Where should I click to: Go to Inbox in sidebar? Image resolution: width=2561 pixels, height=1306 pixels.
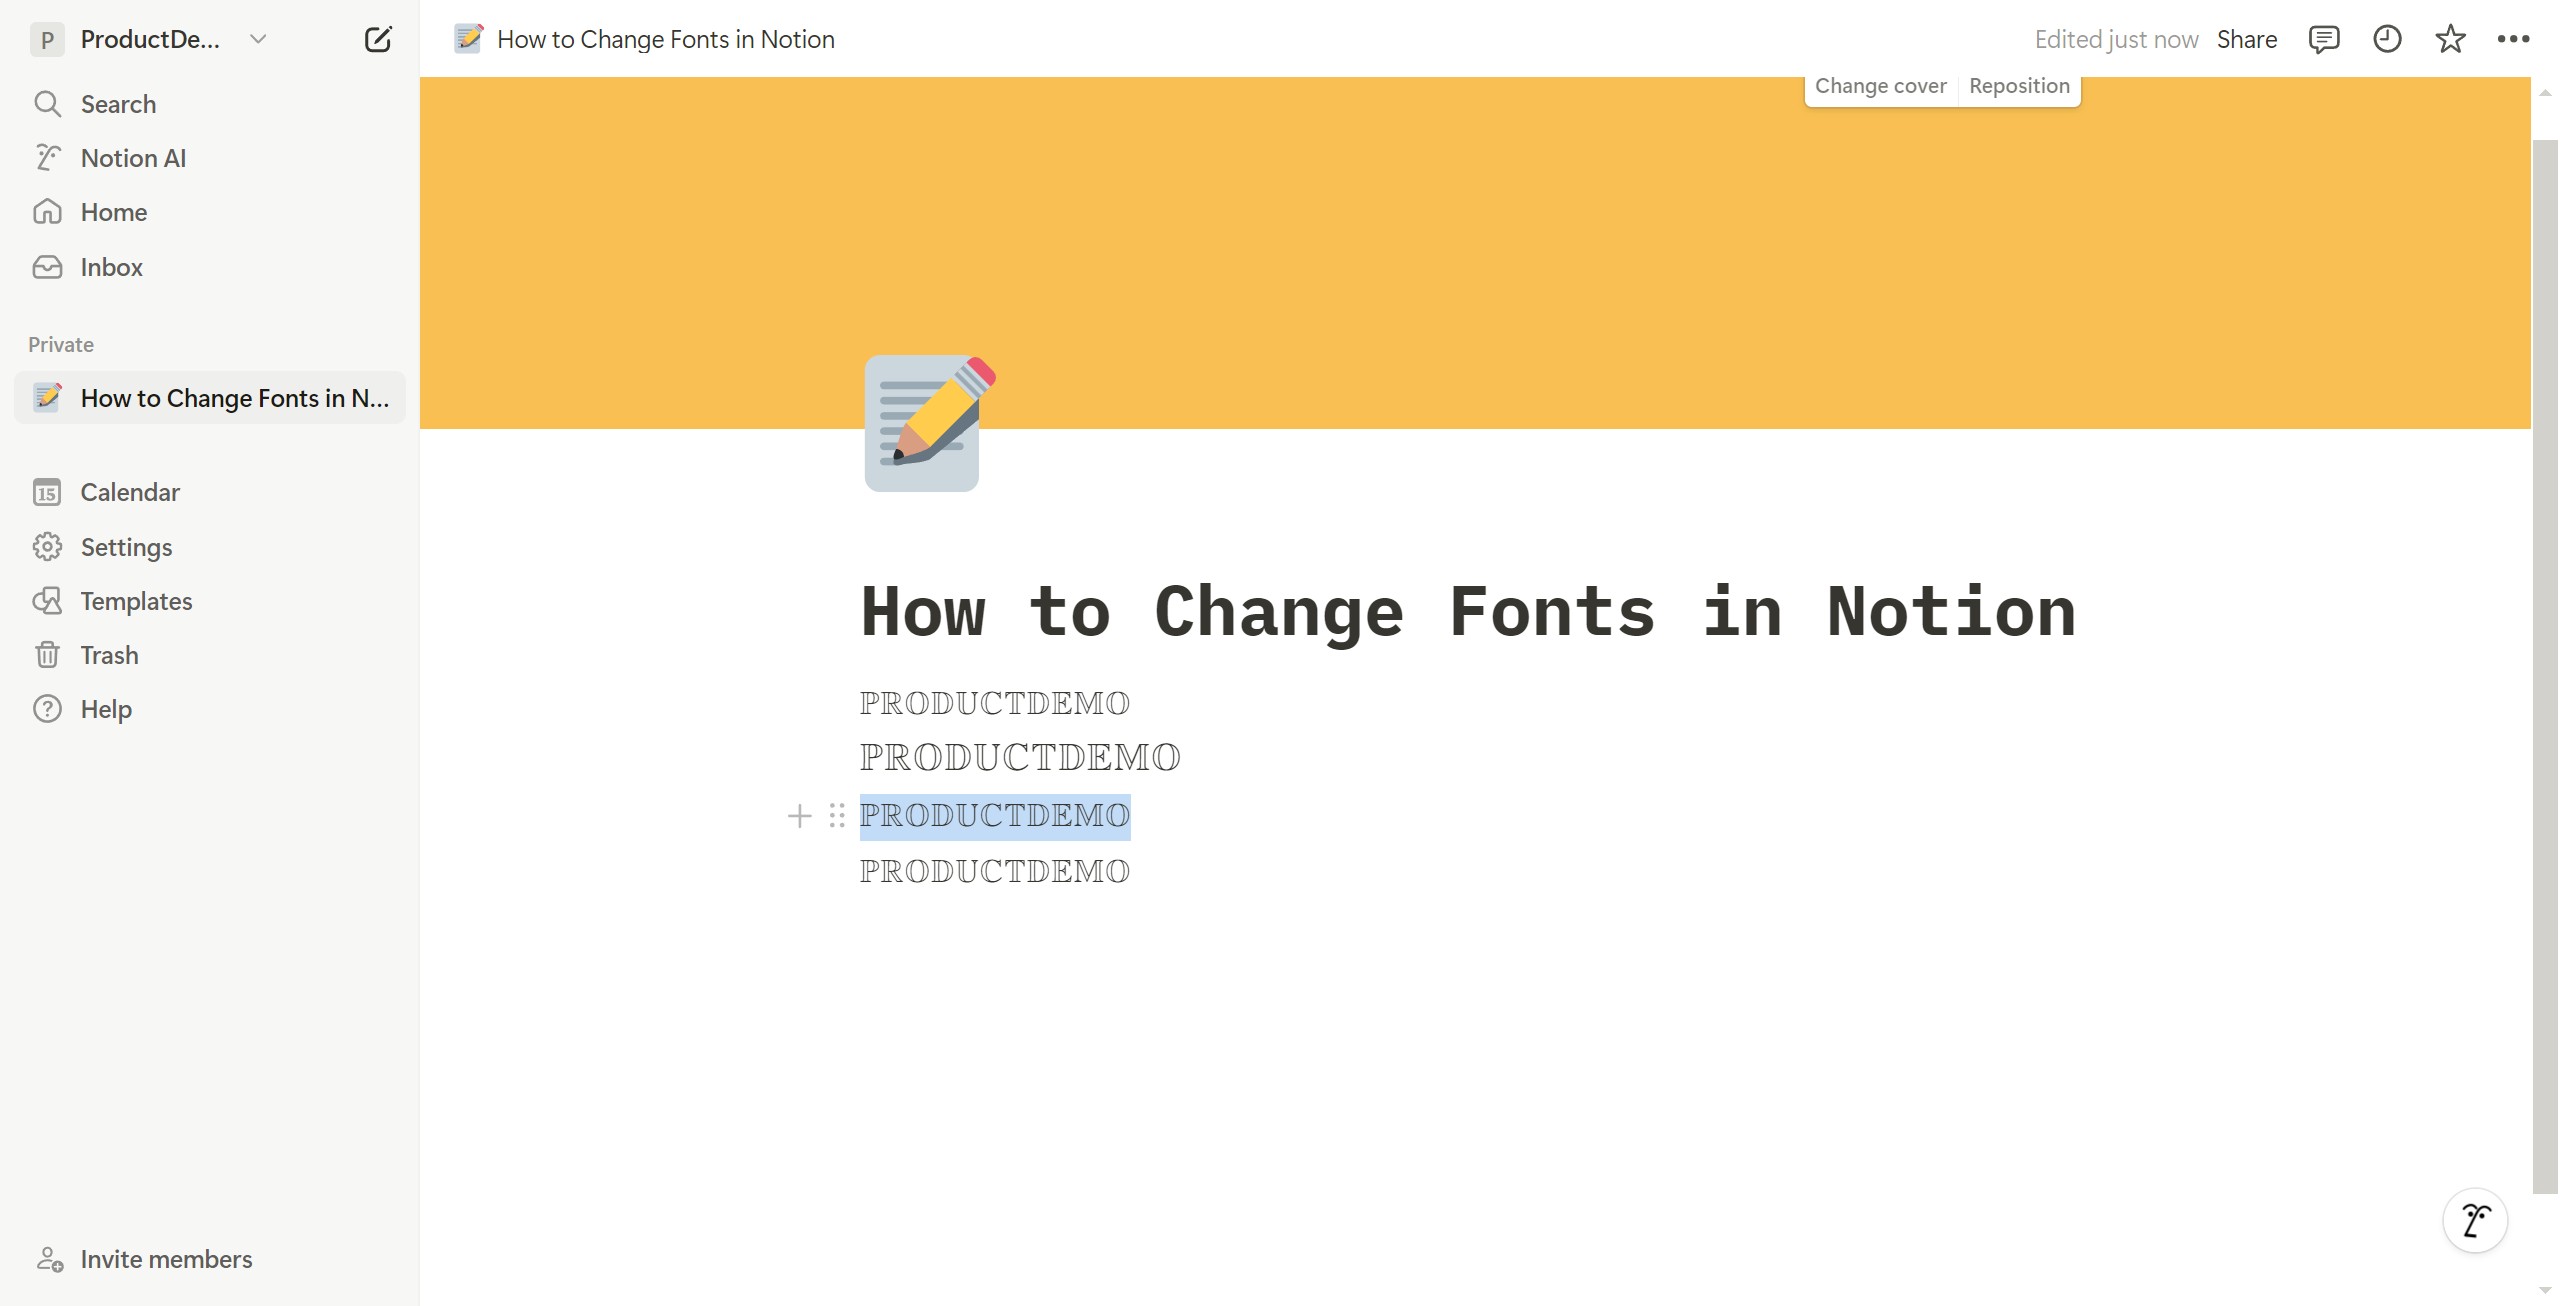coord(111,267)
